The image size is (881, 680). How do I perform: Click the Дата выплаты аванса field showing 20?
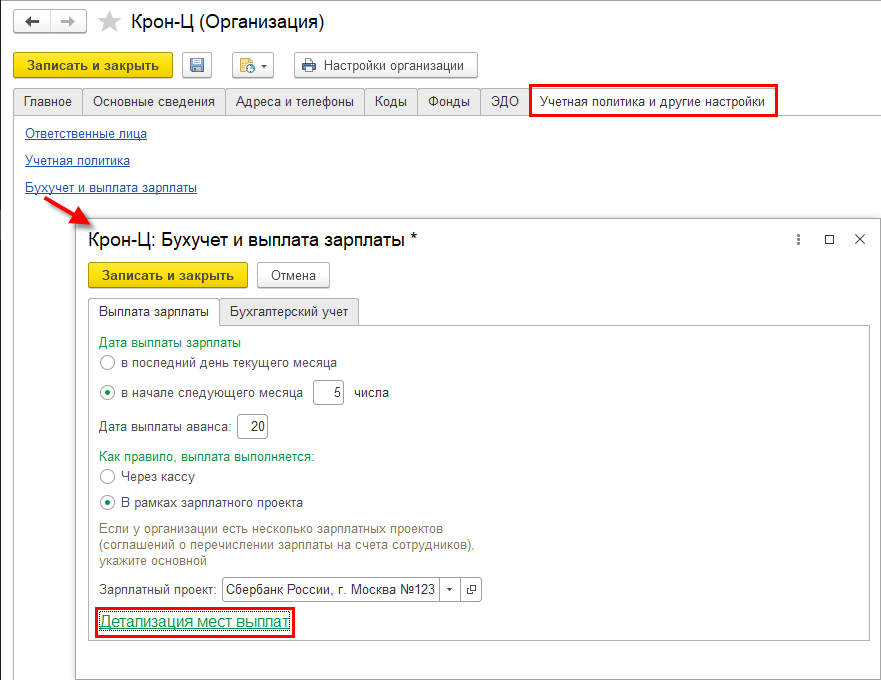click(x=253, y=427)
